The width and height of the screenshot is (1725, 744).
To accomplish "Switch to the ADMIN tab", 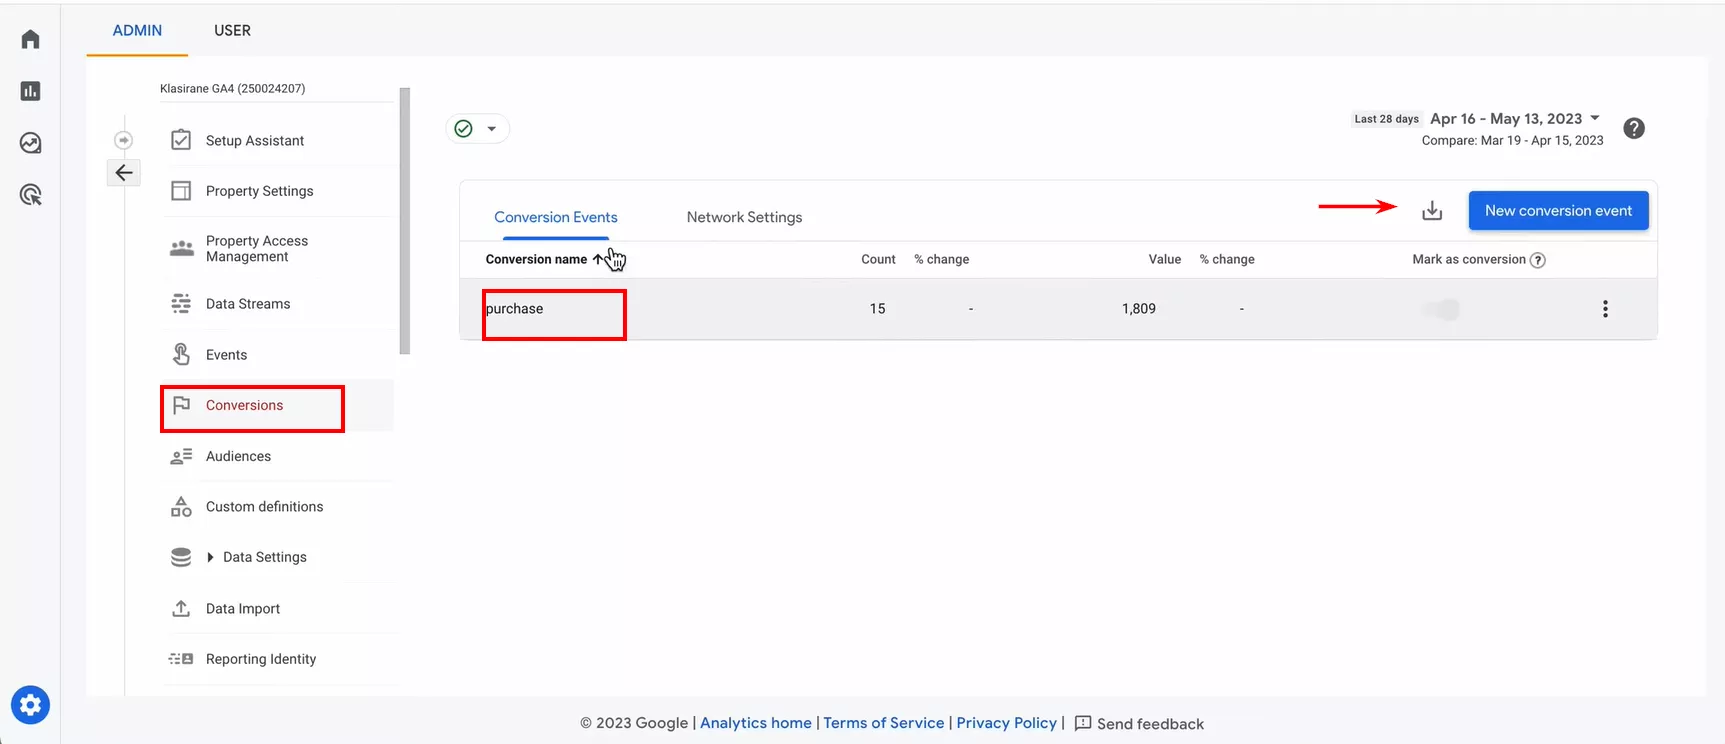I will pos(137,31).
